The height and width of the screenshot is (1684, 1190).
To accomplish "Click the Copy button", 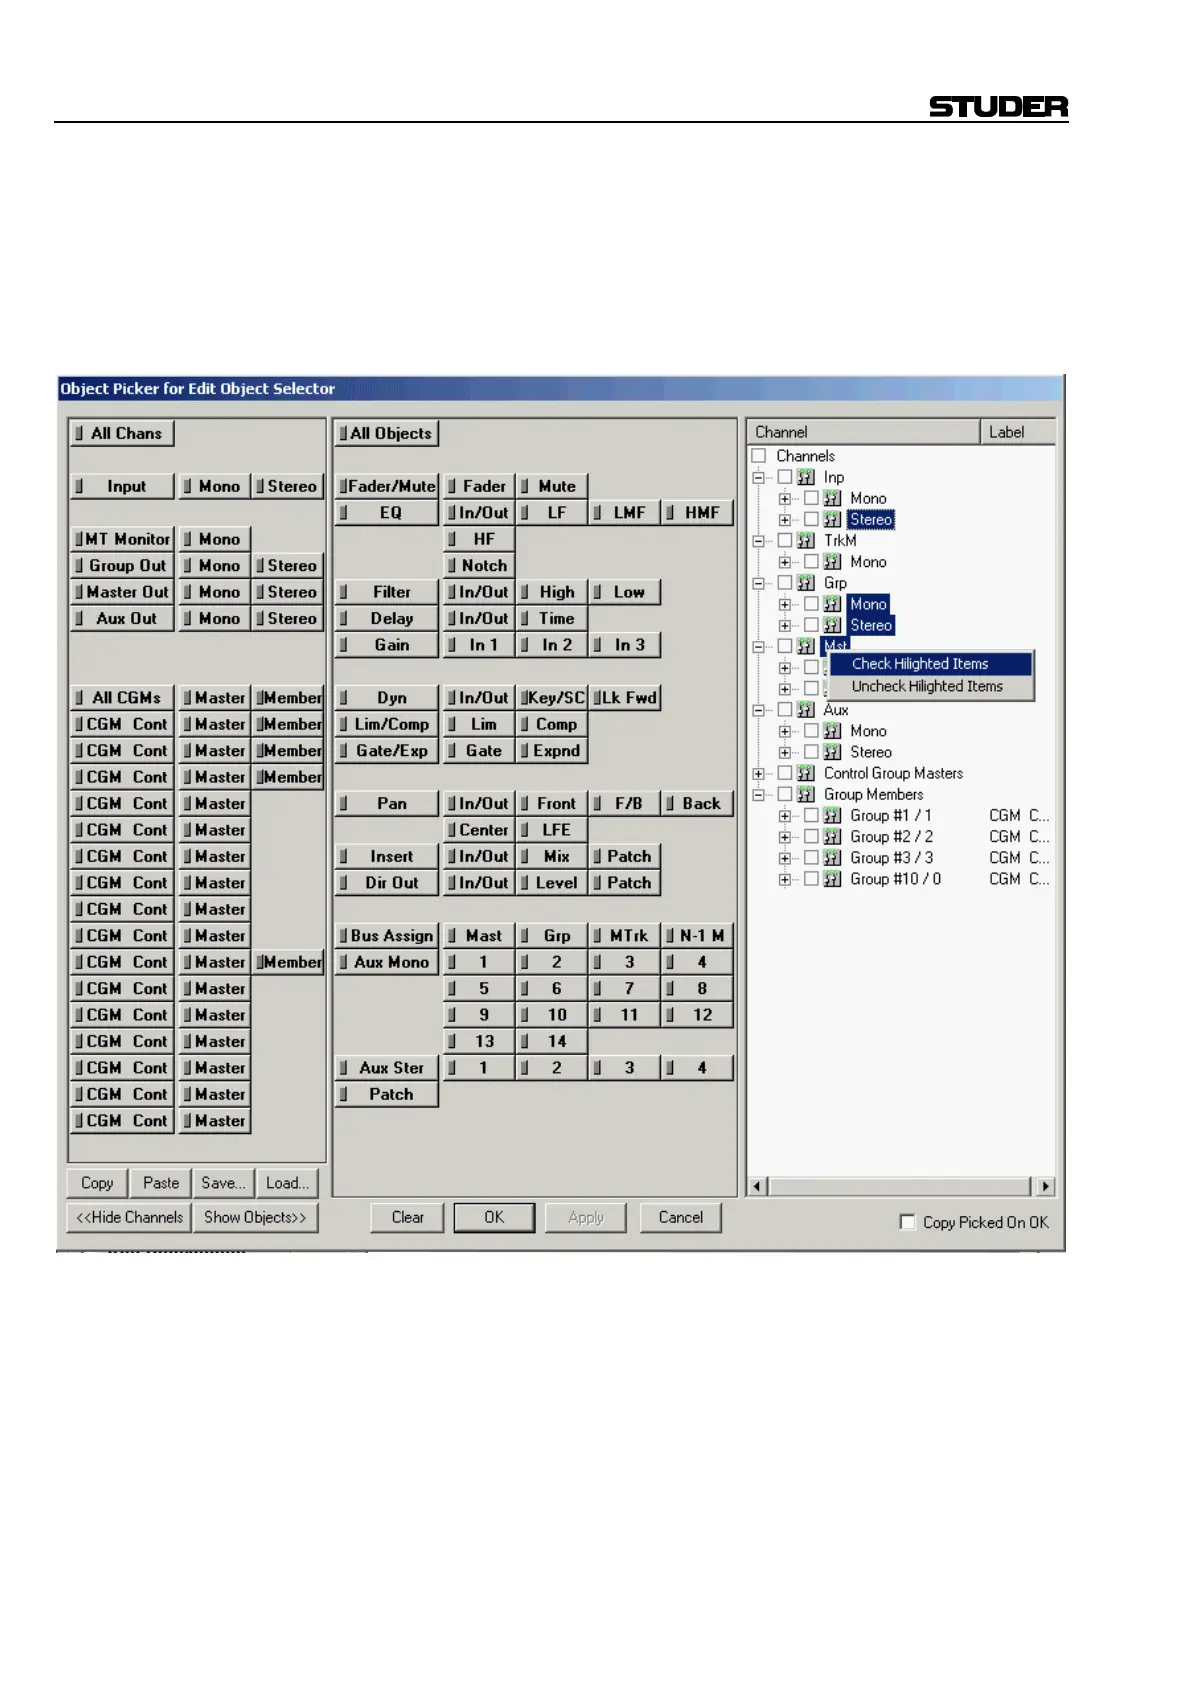I will coord(97,1183).
